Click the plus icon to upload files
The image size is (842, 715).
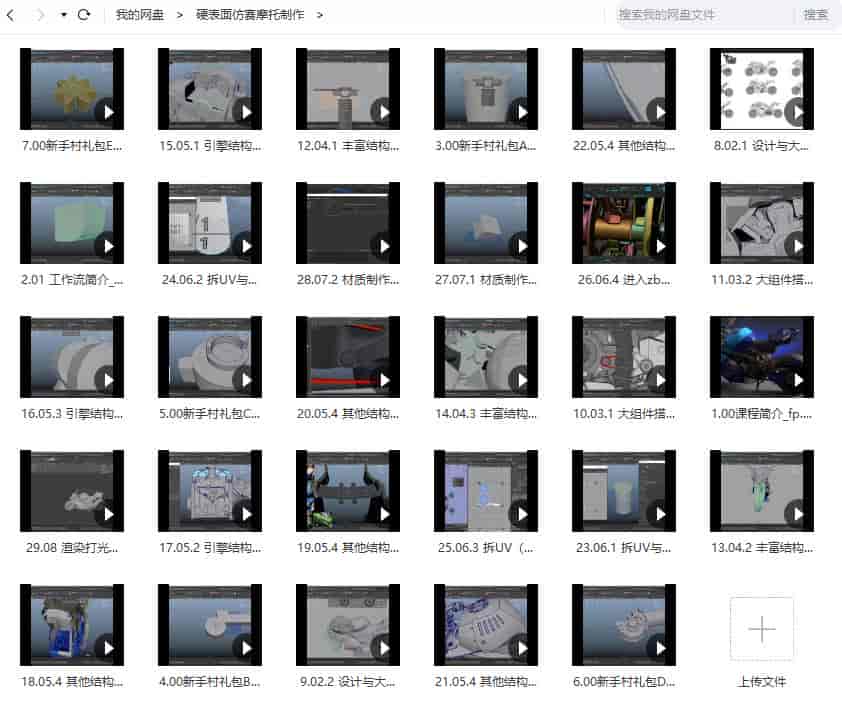(761, 629)
